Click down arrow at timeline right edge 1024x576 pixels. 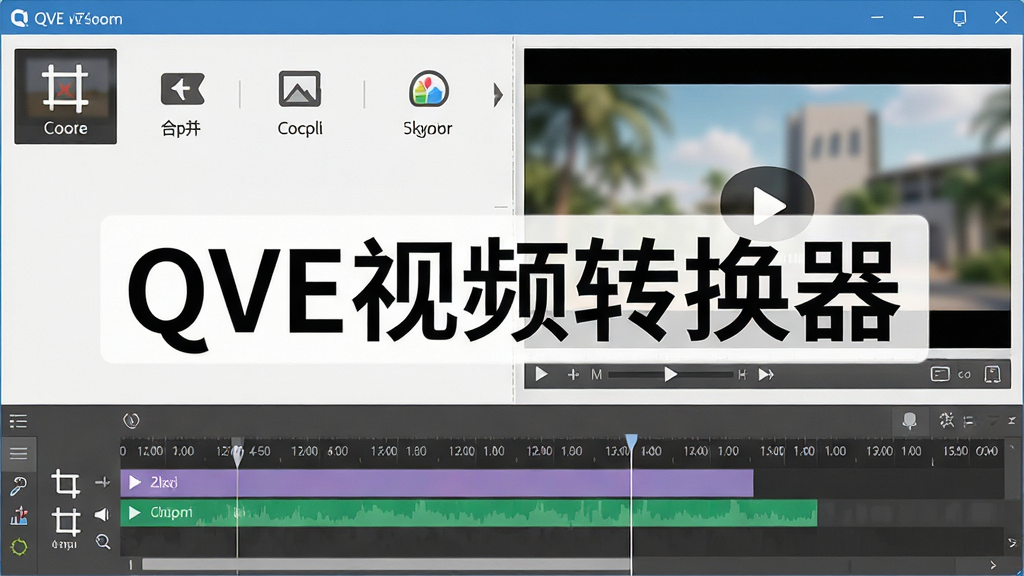(1012, 543)
